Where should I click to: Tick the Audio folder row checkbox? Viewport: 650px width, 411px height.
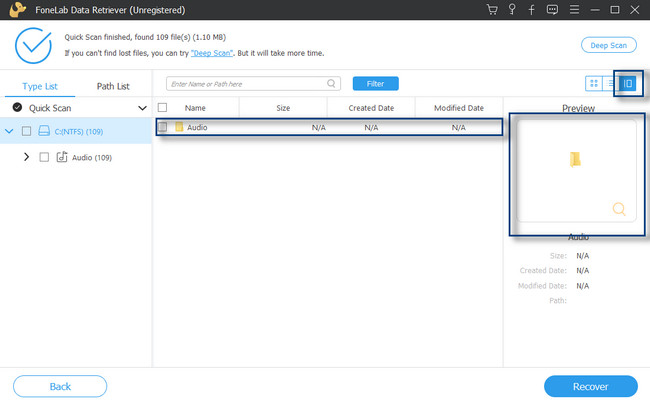coord(162,127)
